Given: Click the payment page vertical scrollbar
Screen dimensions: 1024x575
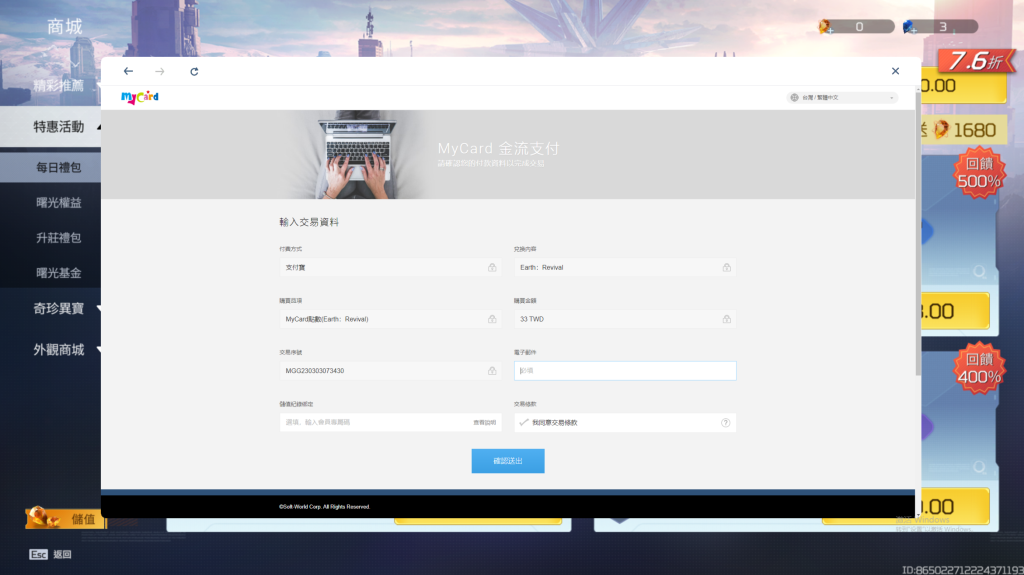Looking at the screenshot, I should click(x=918, y=232).
